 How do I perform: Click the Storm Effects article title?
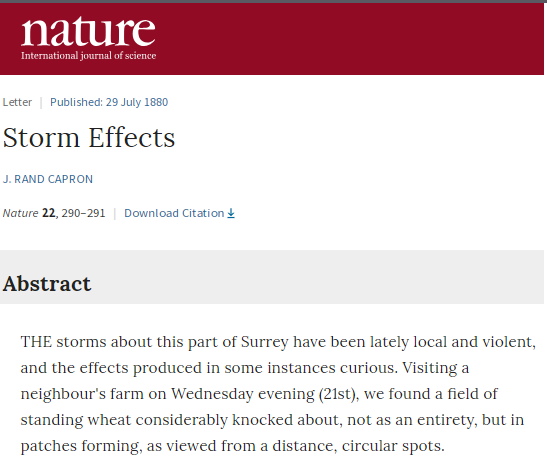(x=89, y=138)
